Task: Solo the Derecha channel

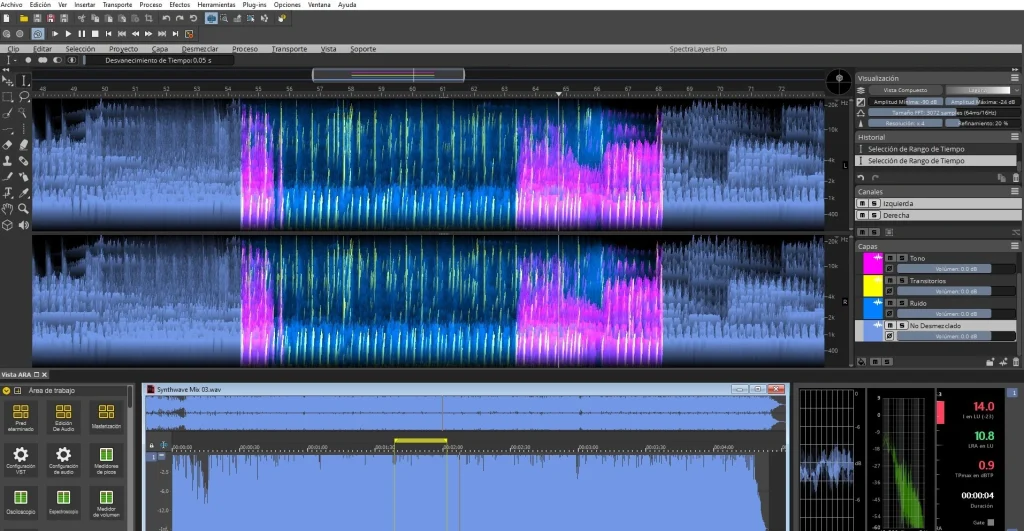Action: pos(873,216)
